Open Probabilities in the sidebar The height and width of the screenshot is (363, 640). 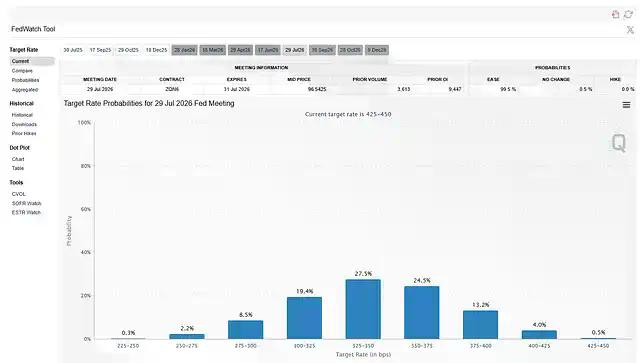pos(25,80)
